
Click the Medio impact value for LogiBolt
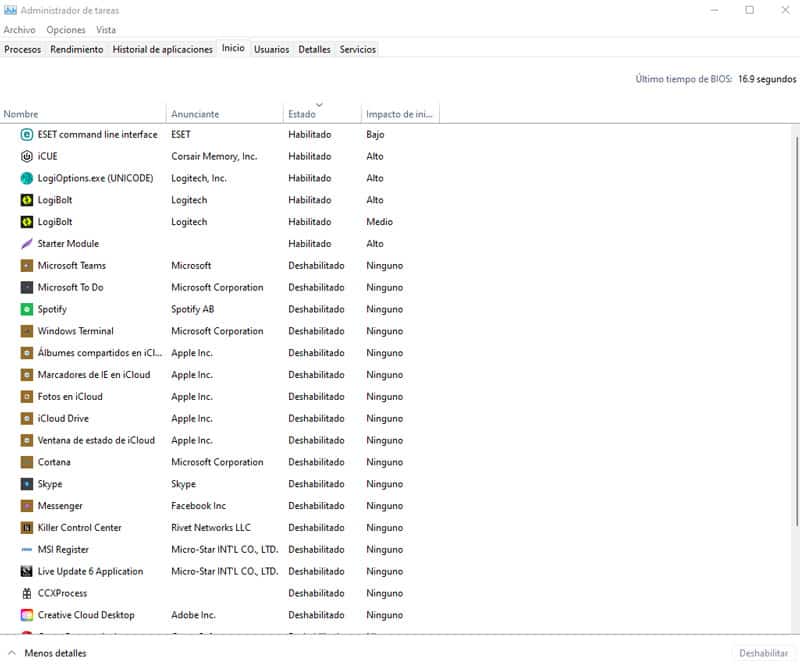[x=380, y=222]
